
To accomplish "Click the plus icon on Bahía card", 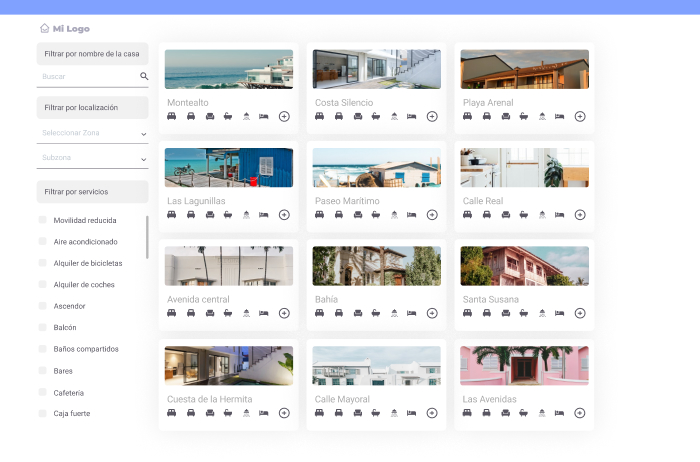I will pyautogui.click(x=432, y=313).
